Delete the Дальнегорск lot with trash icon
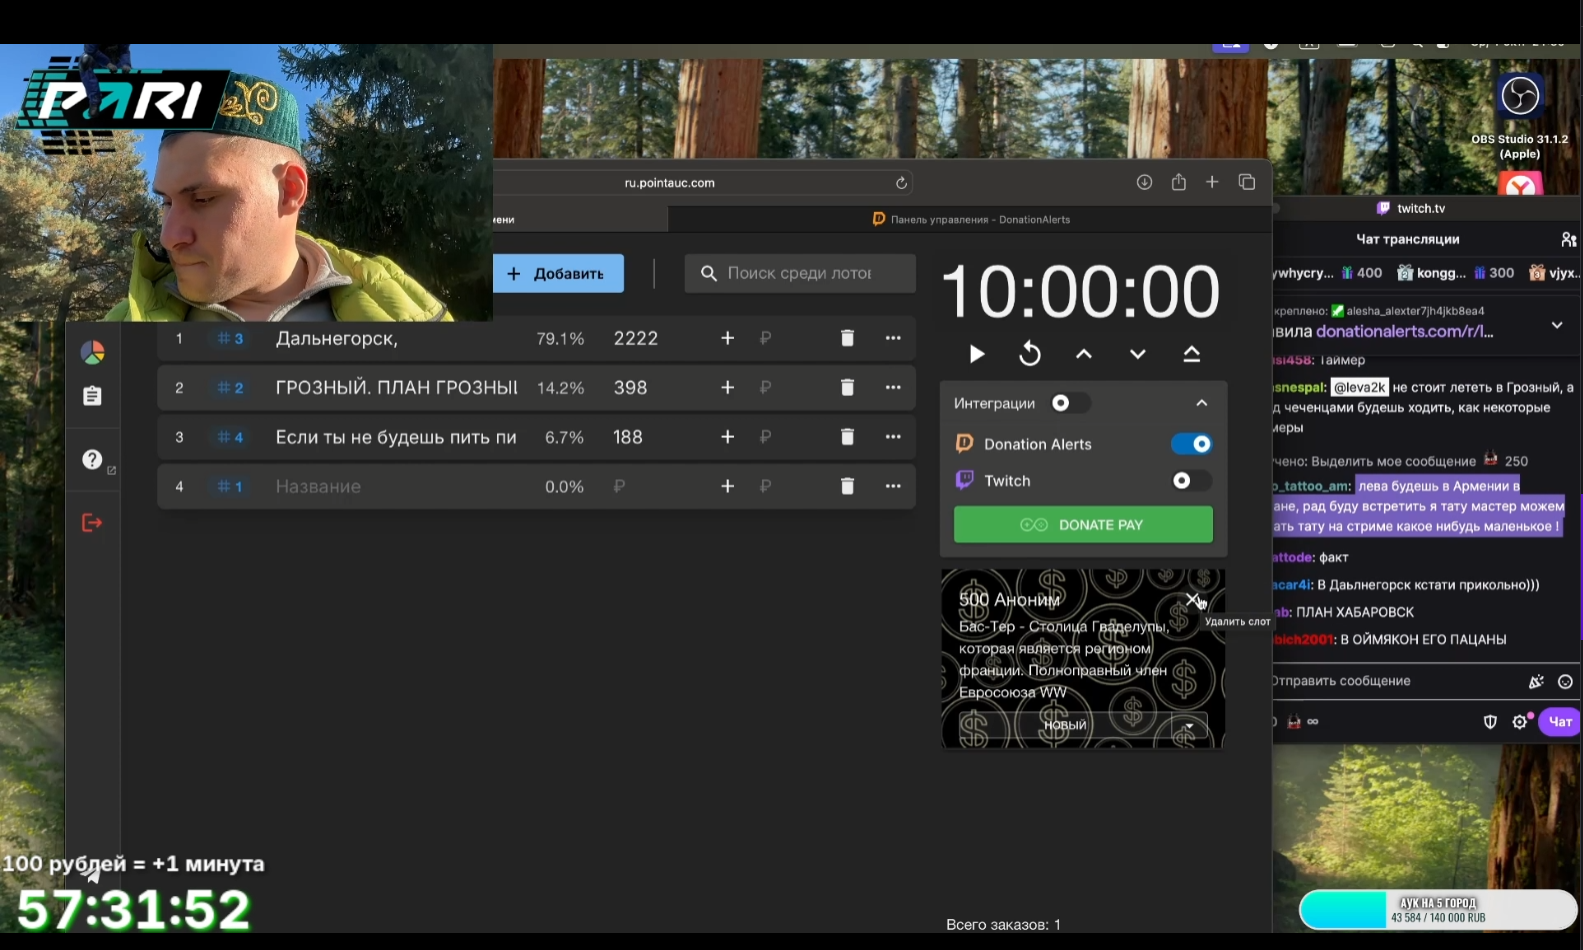 [847, 338]
